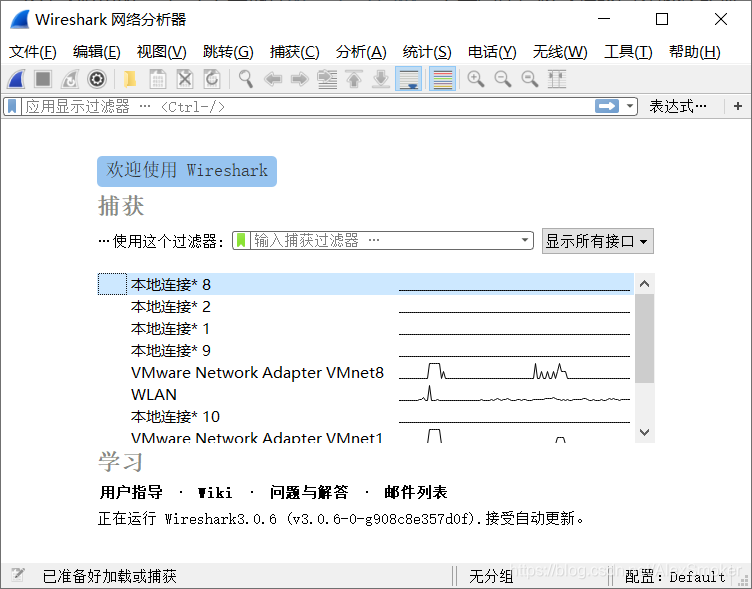
Task: Click the interface list scrollbar thumb
Action: coord(645,339)
